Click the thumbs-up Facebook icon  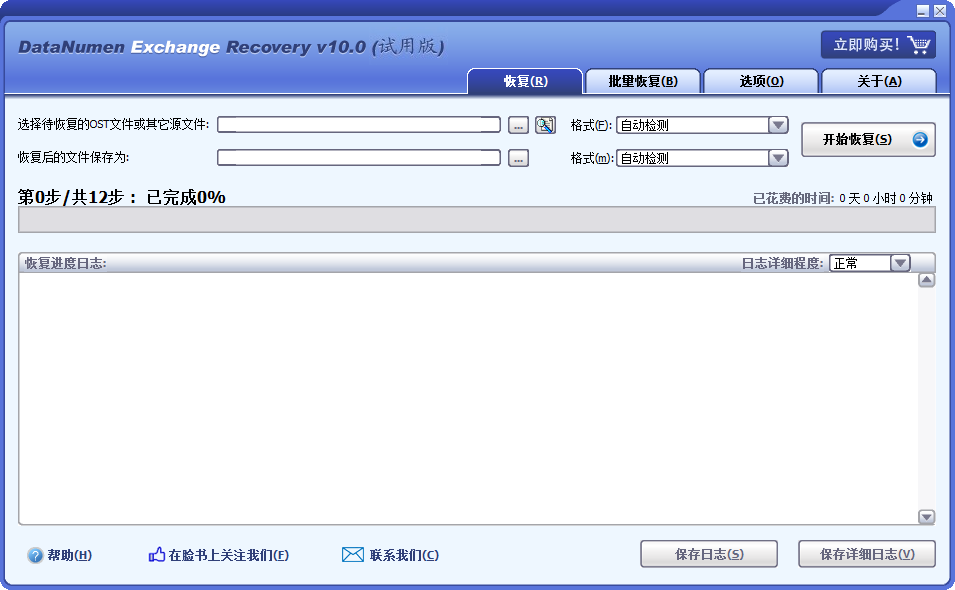pyautogui.click(x=155, y=553)
